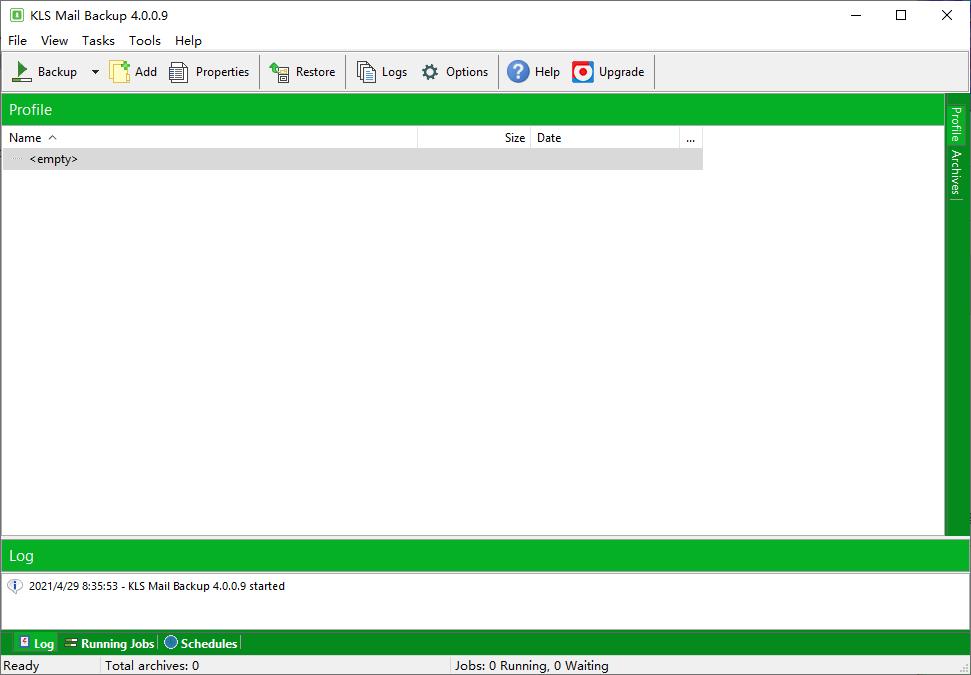This screenshot has width=971, height=675.
Task: Click the log entry info icon
Action: coord(15,586)
